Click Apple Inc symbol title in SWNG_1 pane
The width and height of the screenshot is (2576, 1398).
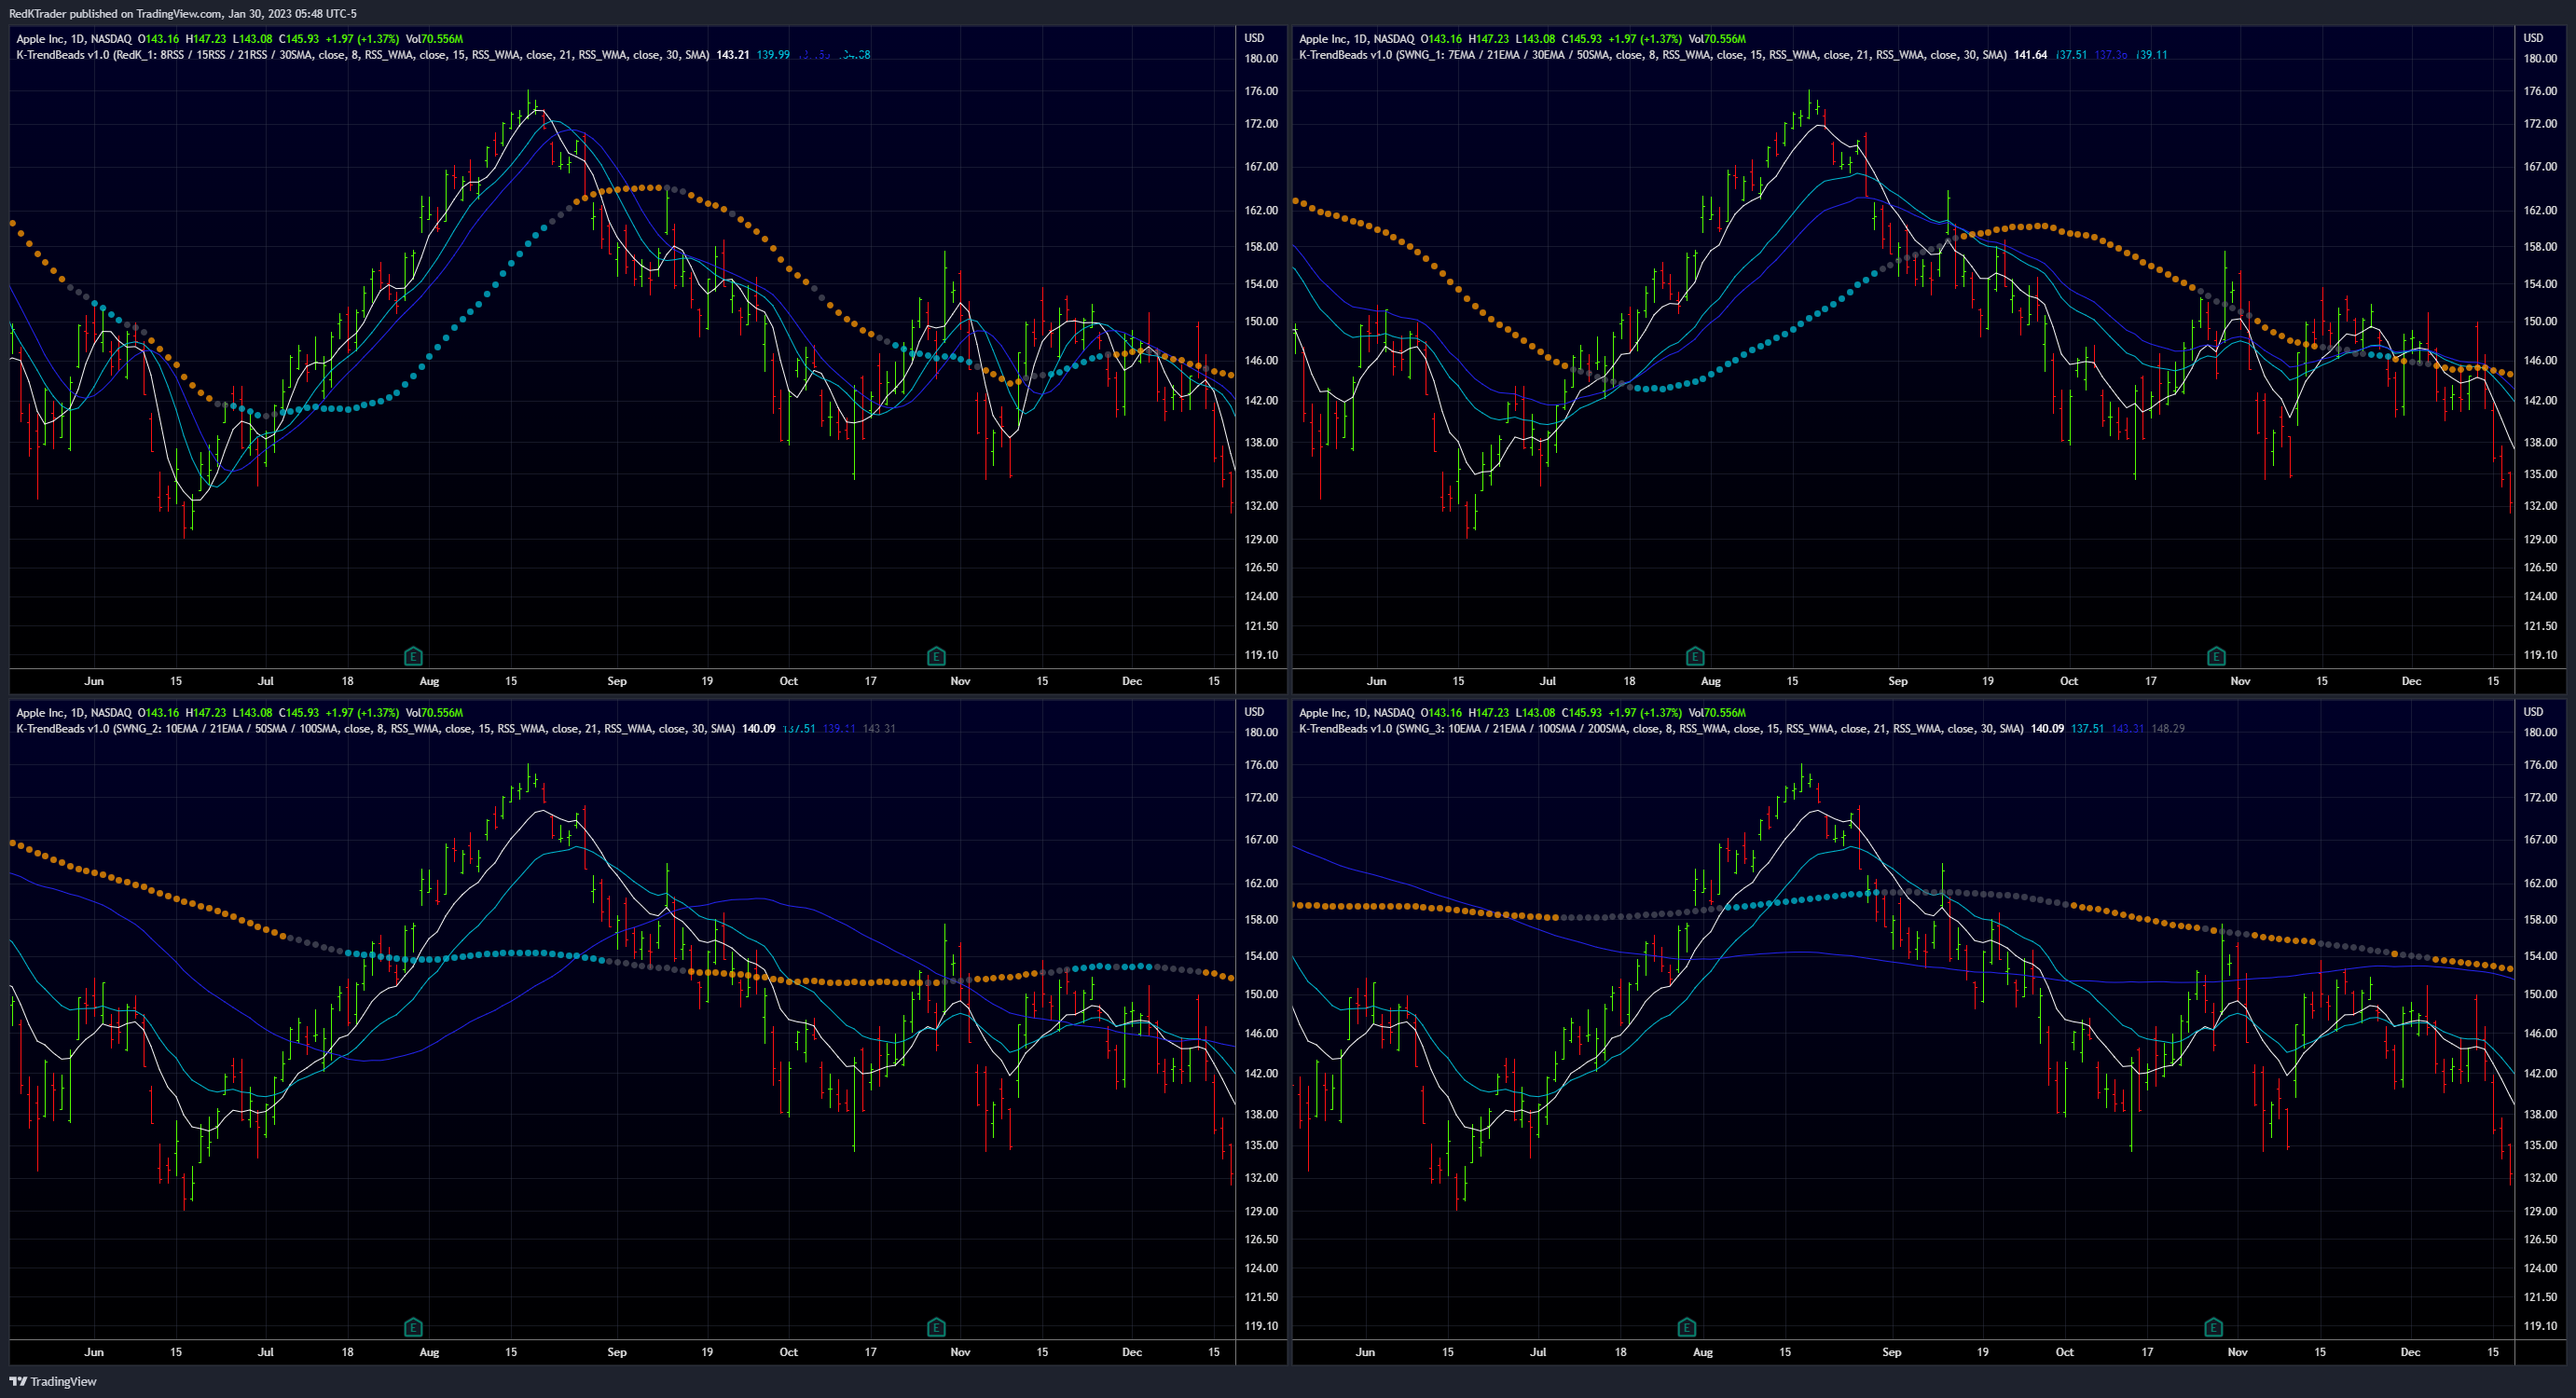click(x=1356, y=39)
